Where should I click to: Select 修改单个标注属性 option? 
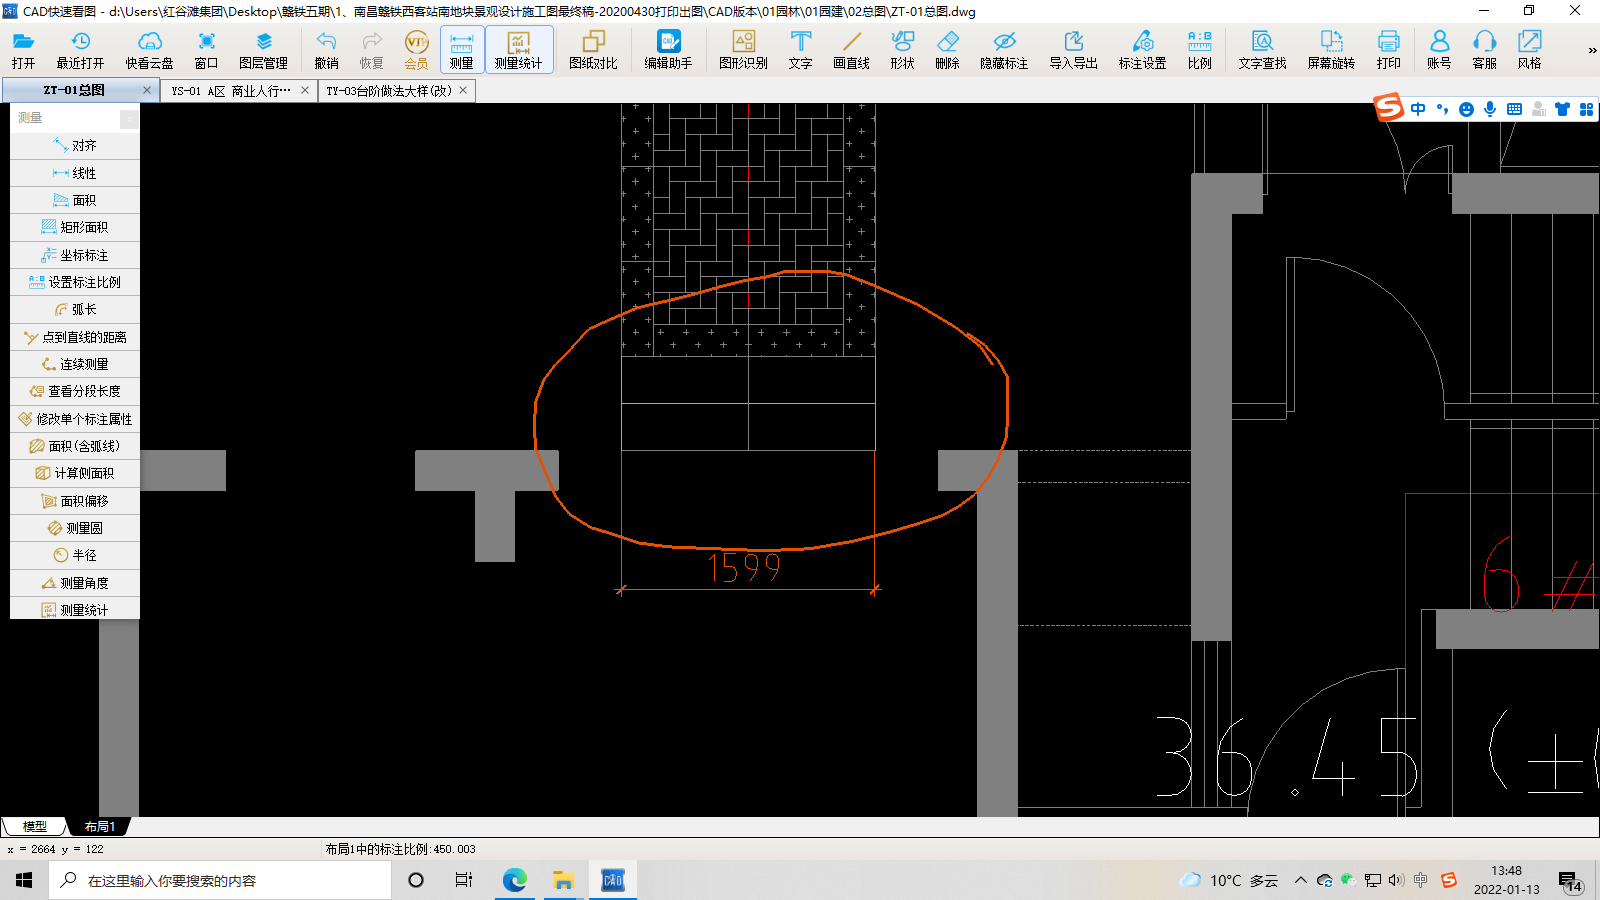click(x=75, y=419)
